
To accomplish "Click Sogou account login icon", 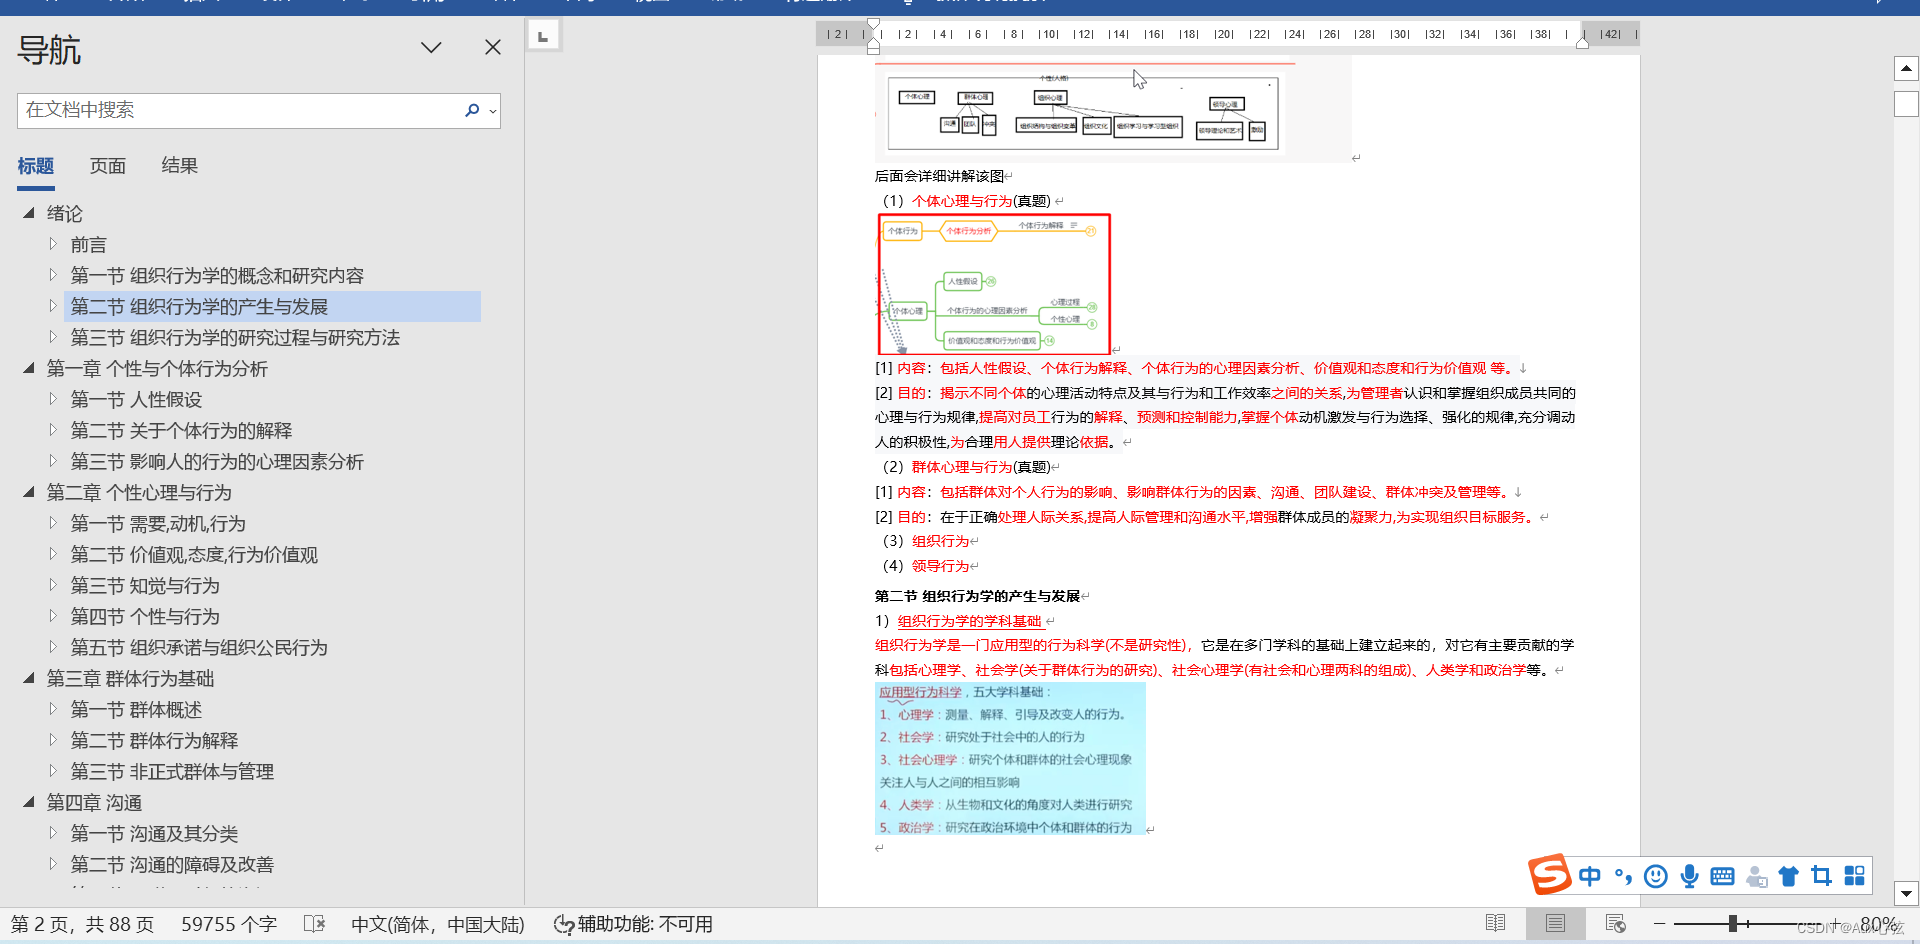I will [1756, 877].
